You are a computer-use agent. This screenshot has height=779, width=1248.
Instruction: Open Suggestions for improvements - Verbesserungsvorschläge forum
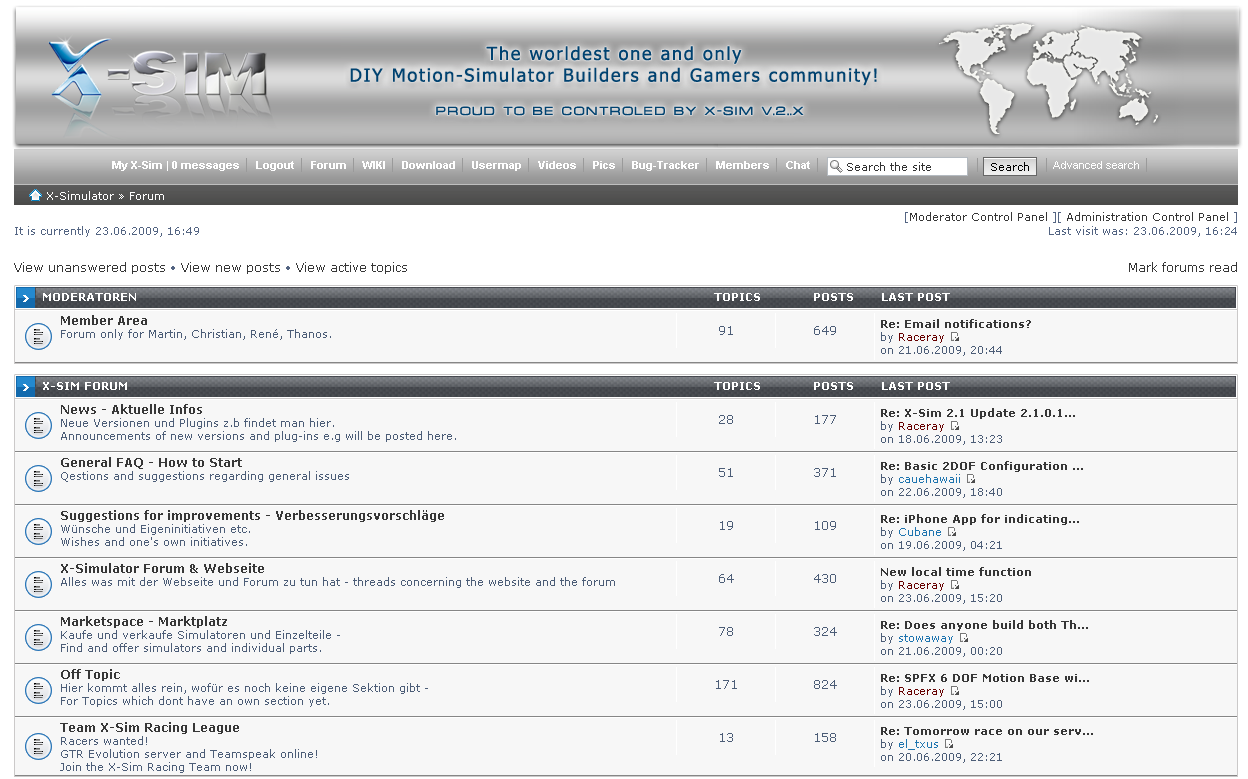[x=252, y=516]
